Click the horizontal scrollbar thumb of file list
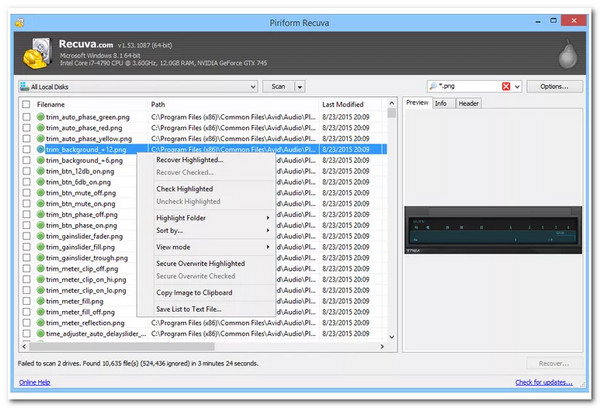 coord(122,347)
